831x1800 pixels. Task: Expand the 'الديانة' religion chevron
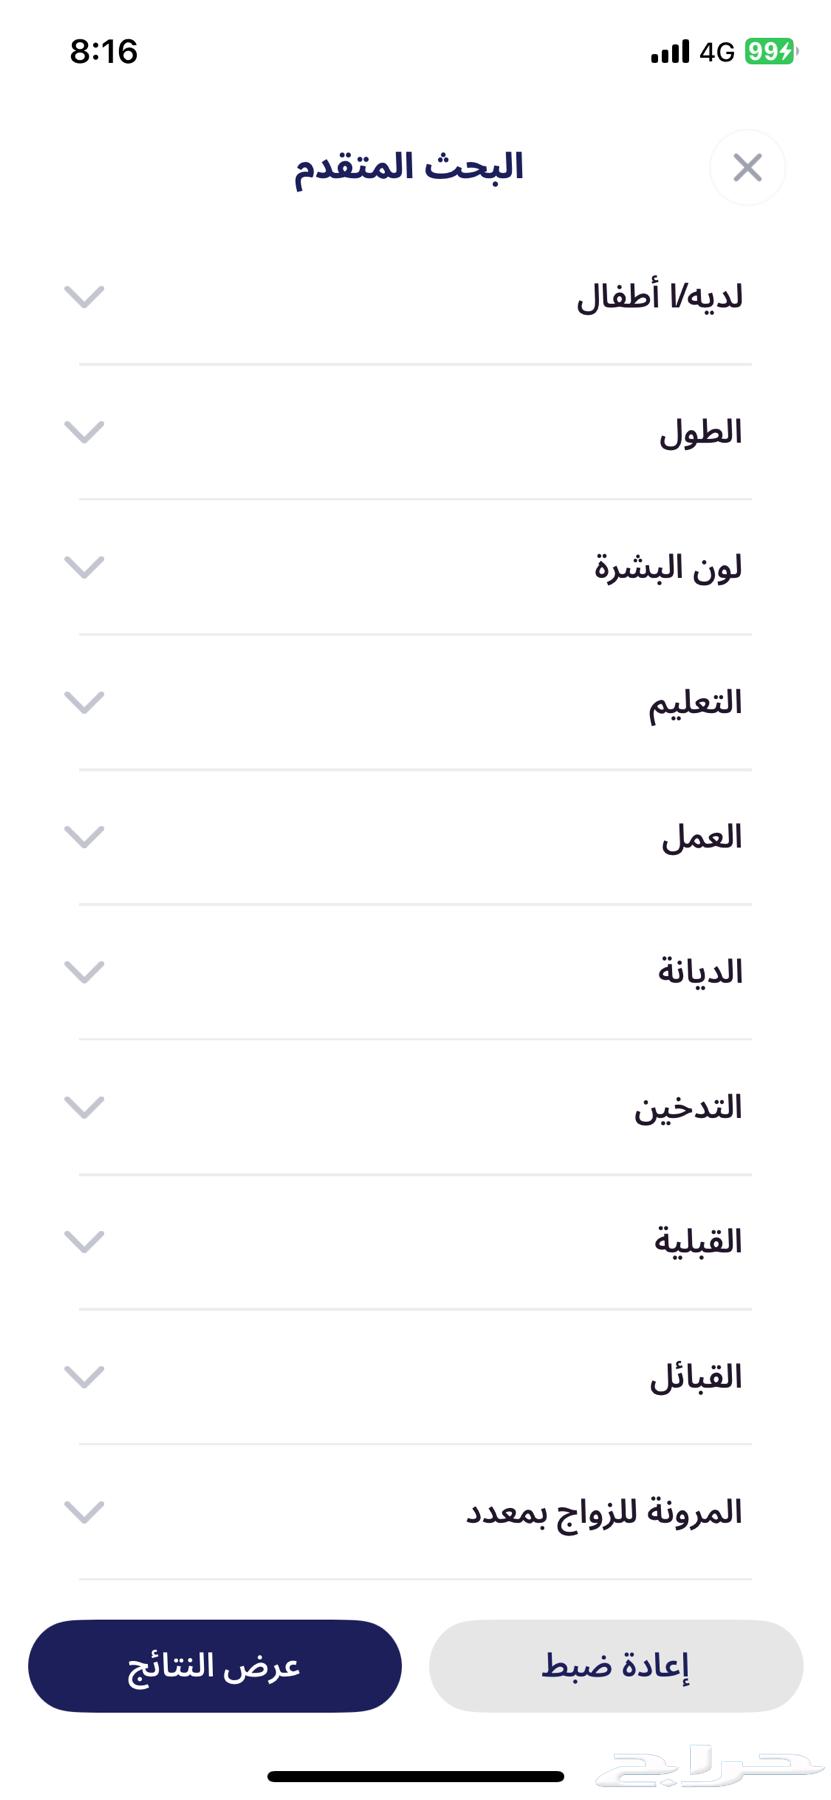click(x=84, y=972)
